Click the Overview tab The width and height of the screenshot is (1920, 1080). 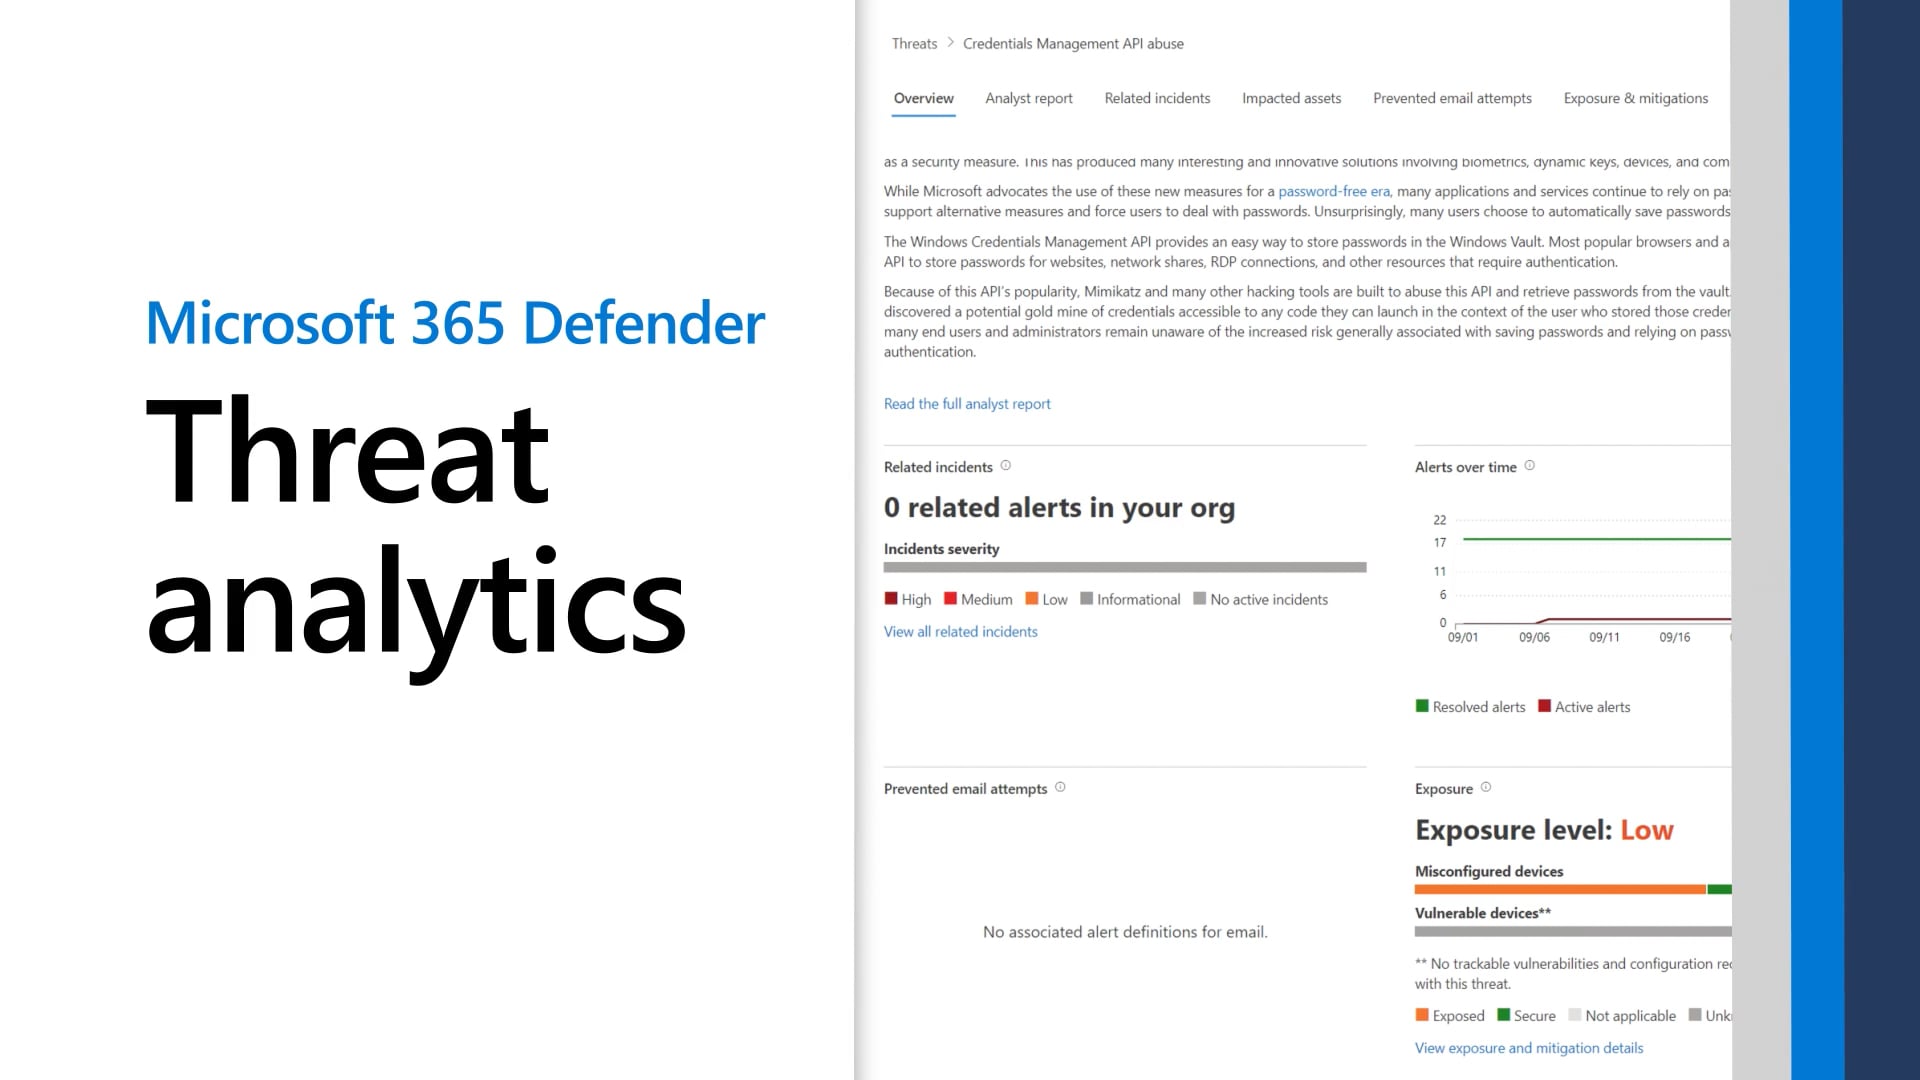(x=923, y=98)
